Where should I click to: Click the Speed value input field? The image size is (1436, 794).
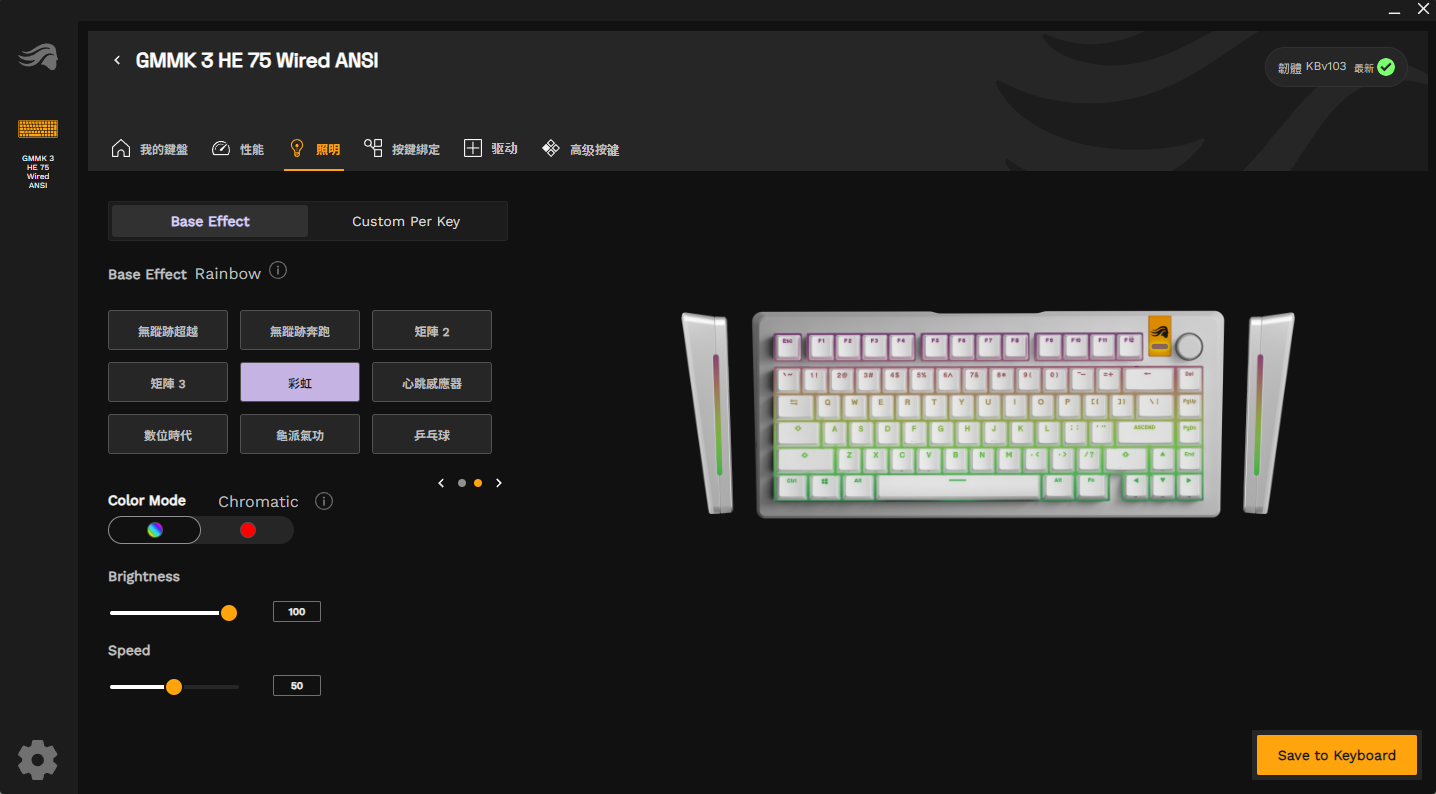pos(297,686)
